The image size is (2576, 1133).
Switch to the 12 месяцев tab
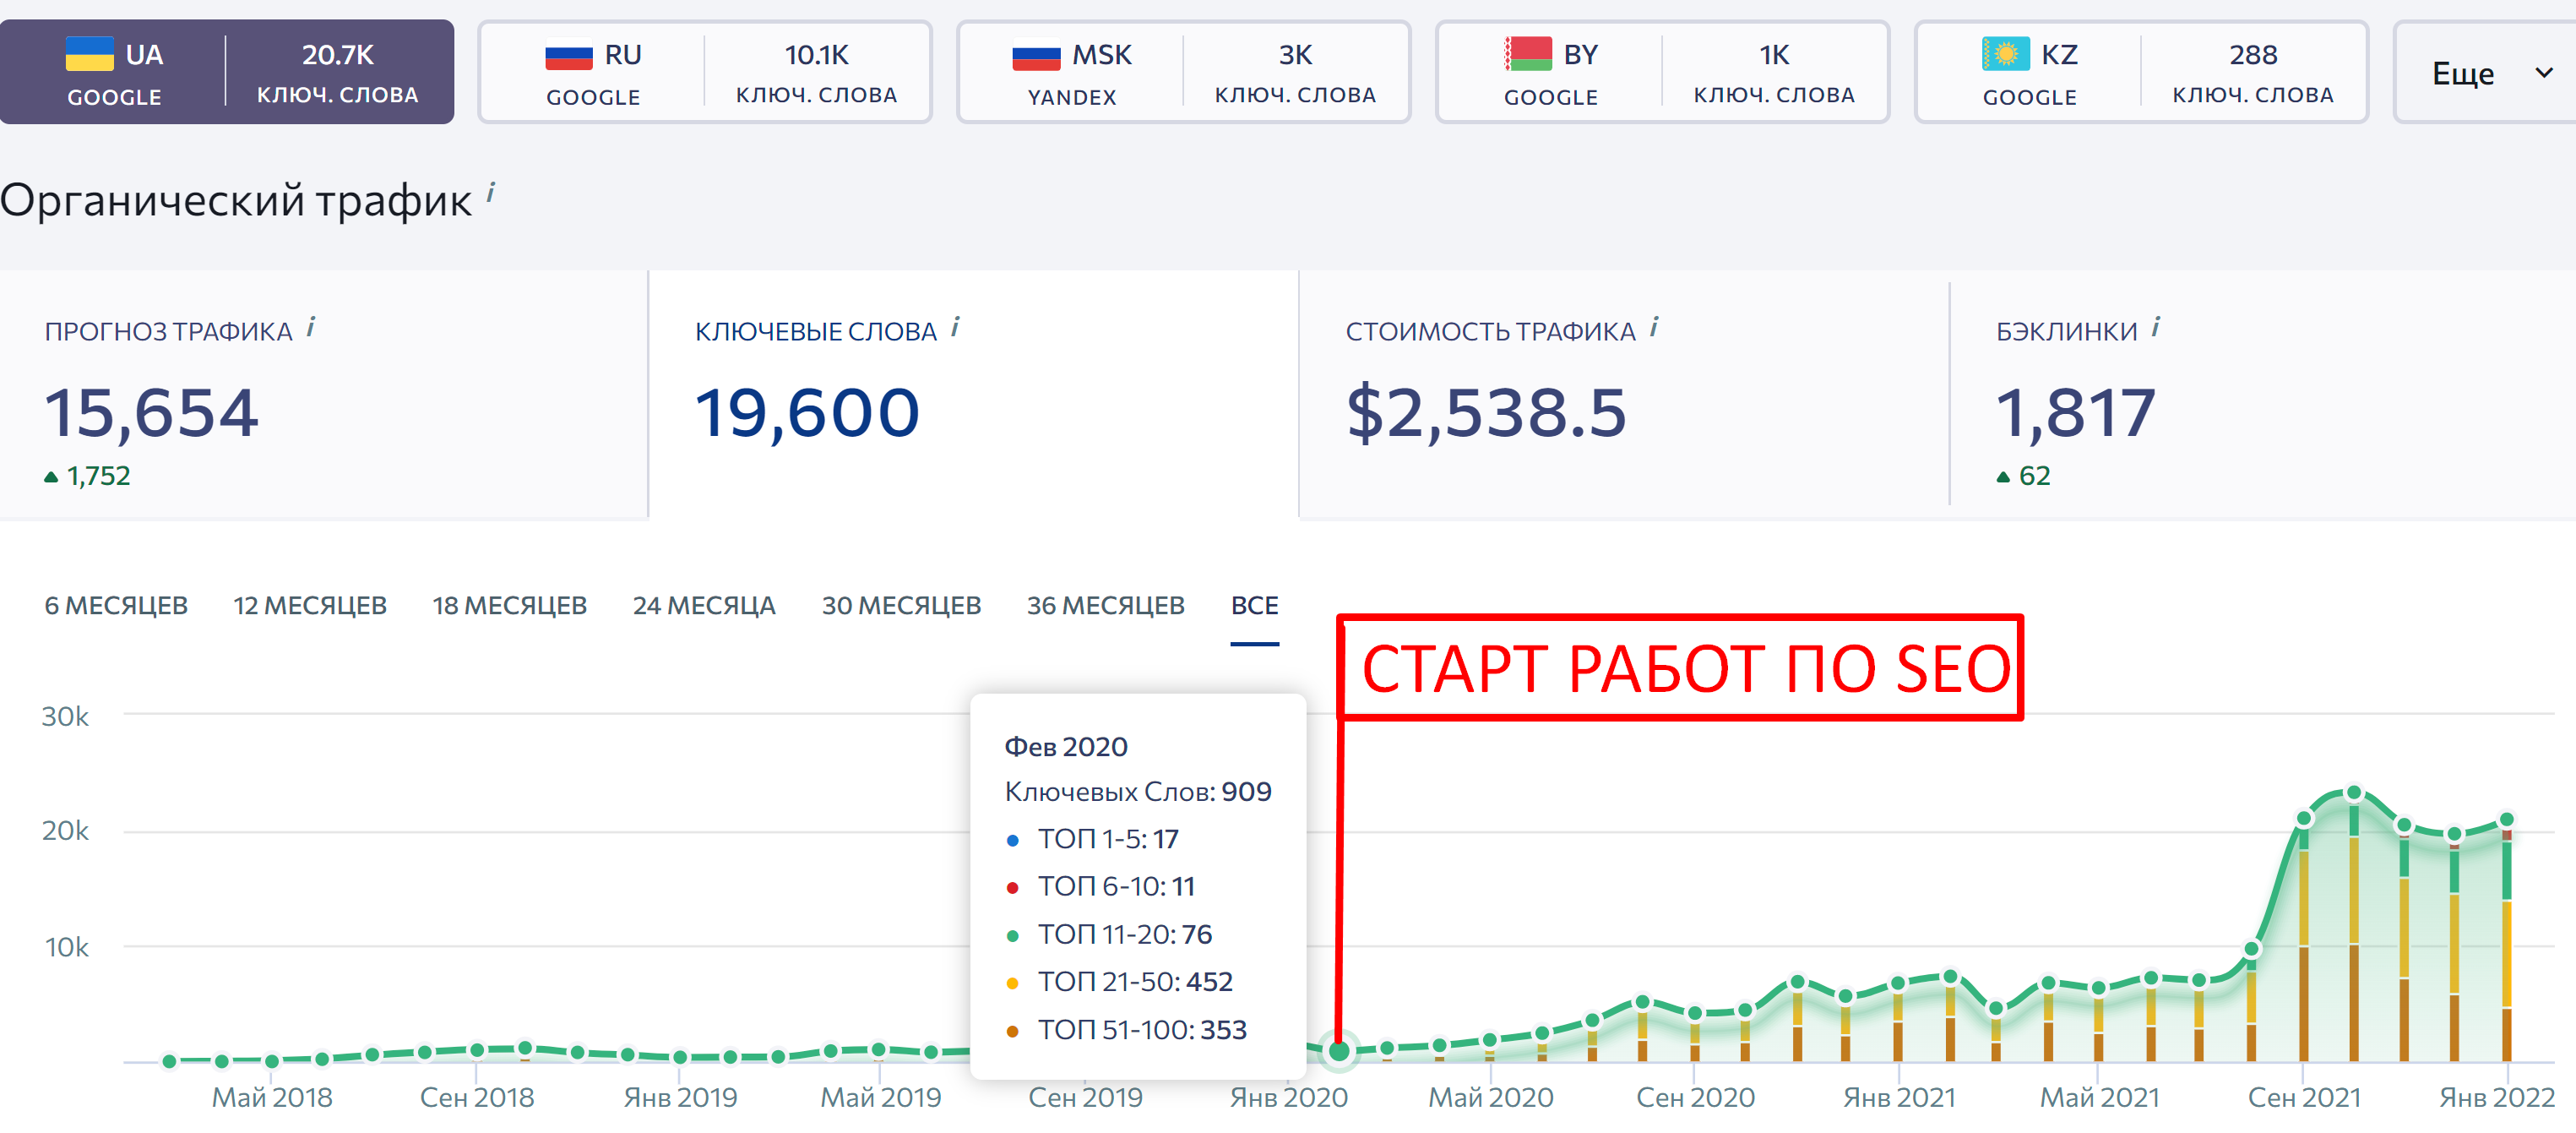point(310,605)
